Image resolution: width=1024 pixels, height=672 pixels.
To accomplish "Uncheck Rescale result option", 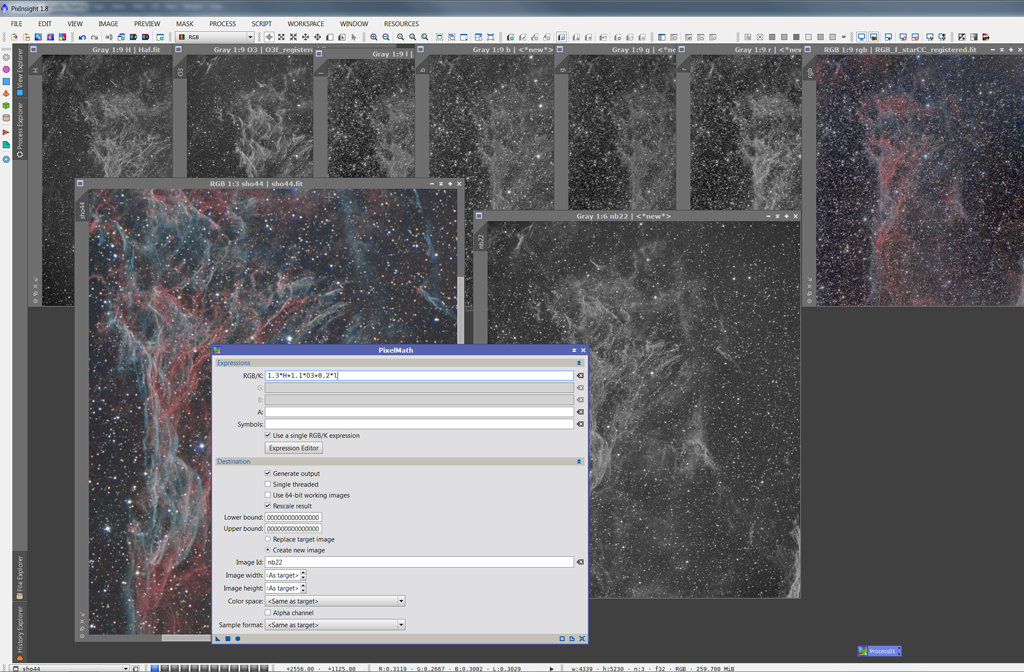I will click(x=268, y=505).
